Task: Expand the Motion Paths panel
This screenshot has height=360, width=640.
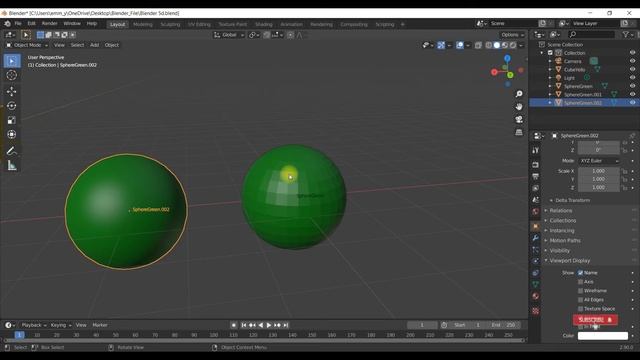Action: click(564, 240)
